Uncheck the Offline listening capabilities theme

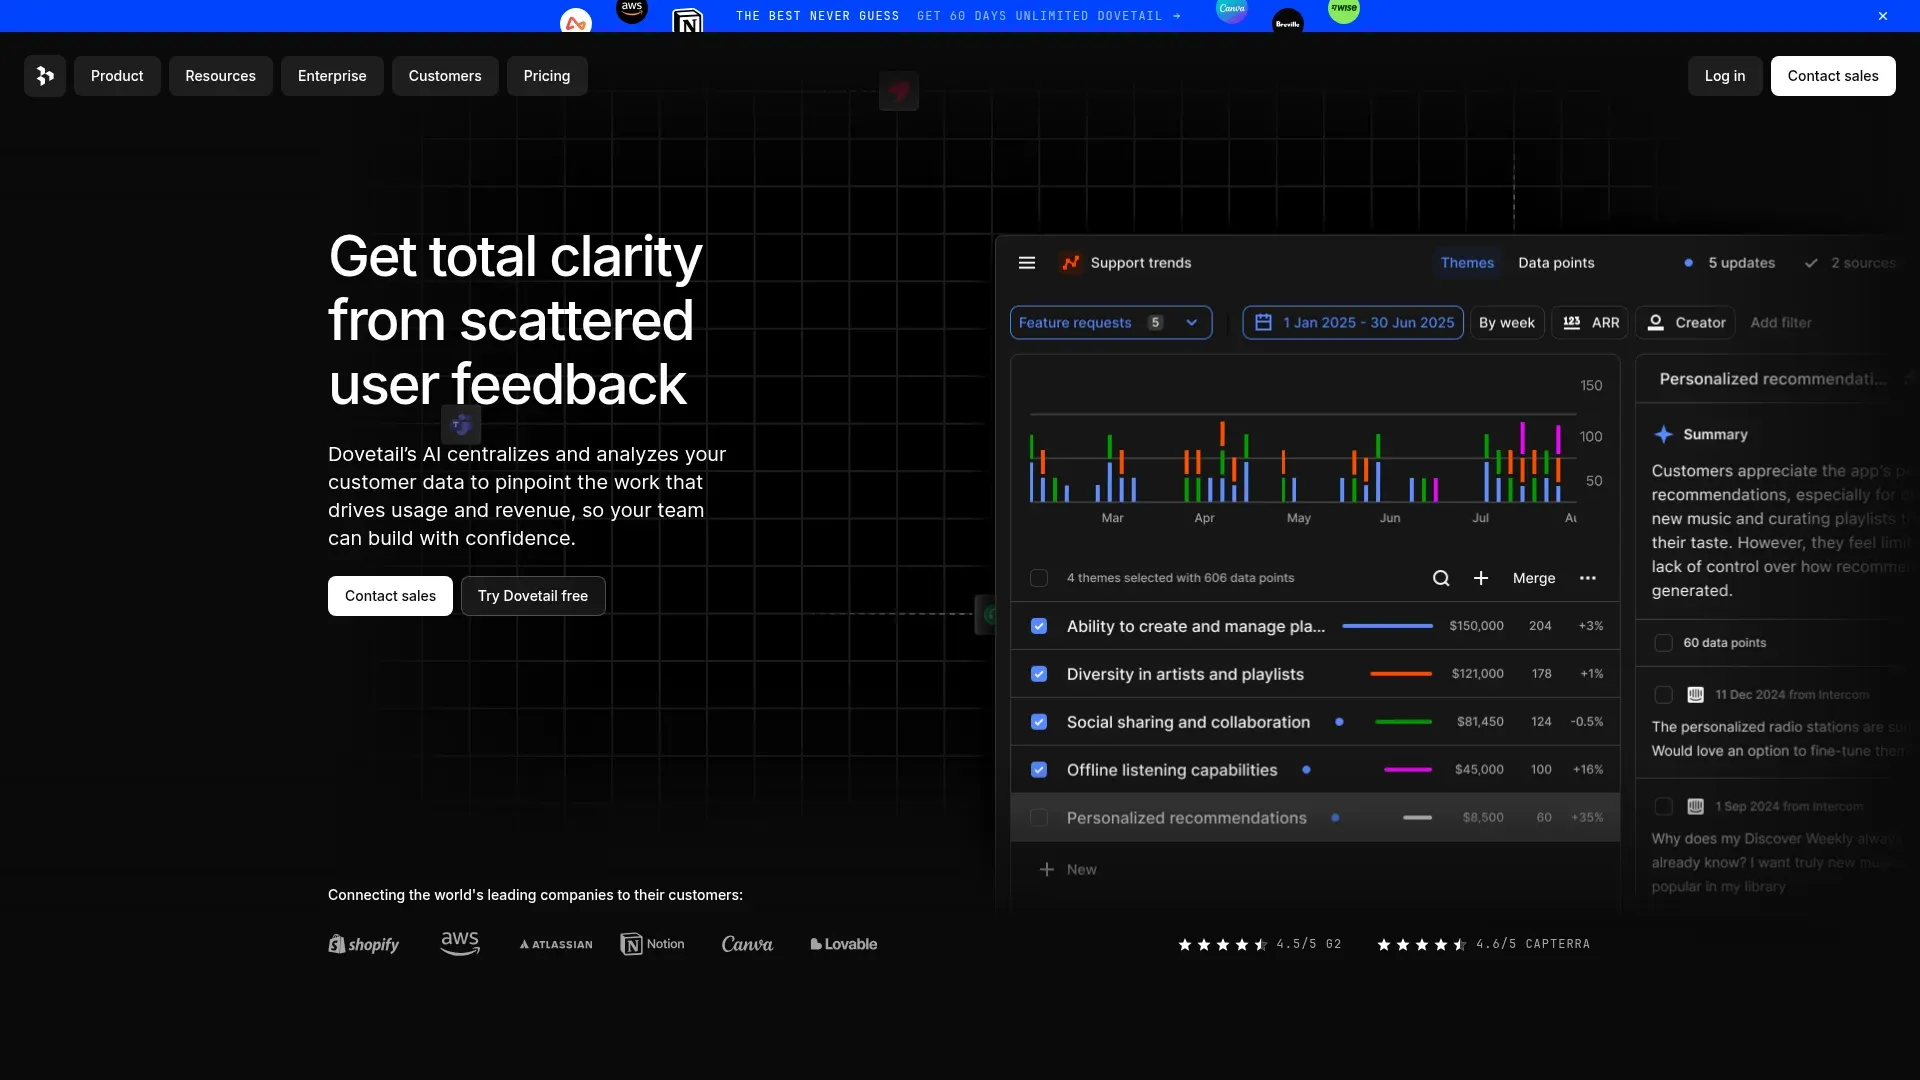point(1039,769)
